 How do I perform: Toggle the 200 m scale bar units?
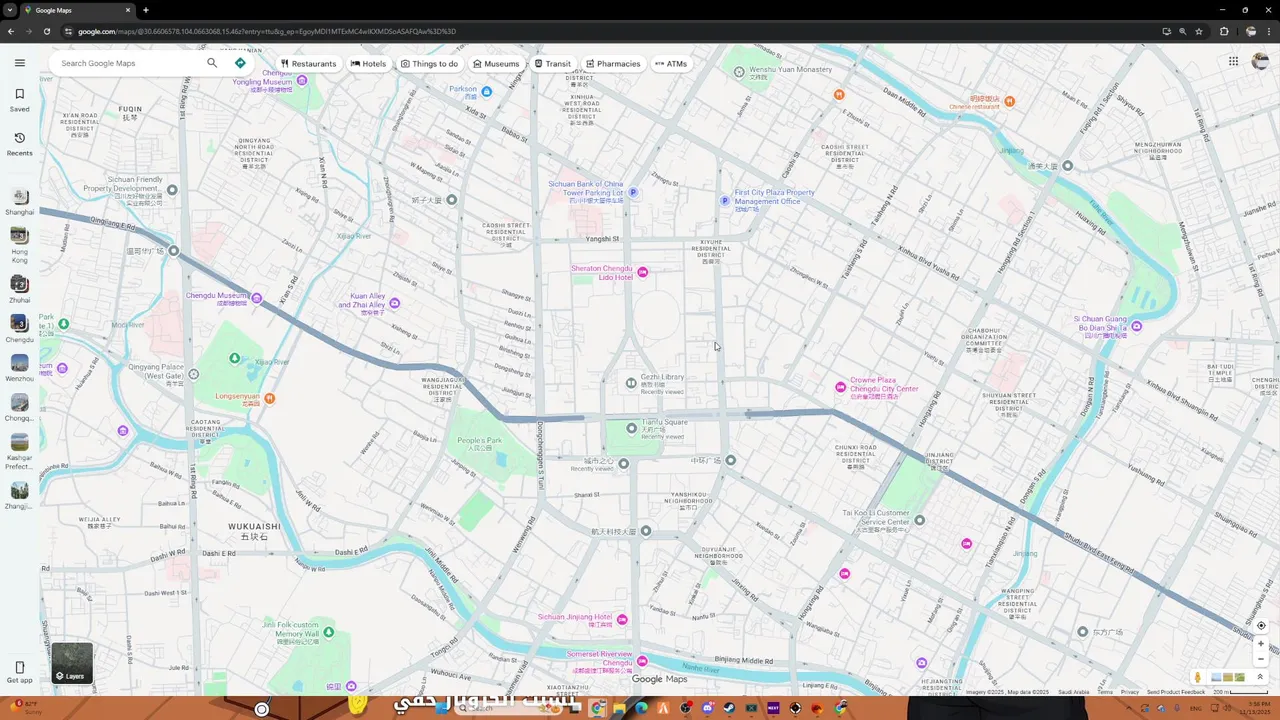click(1240, 692)
